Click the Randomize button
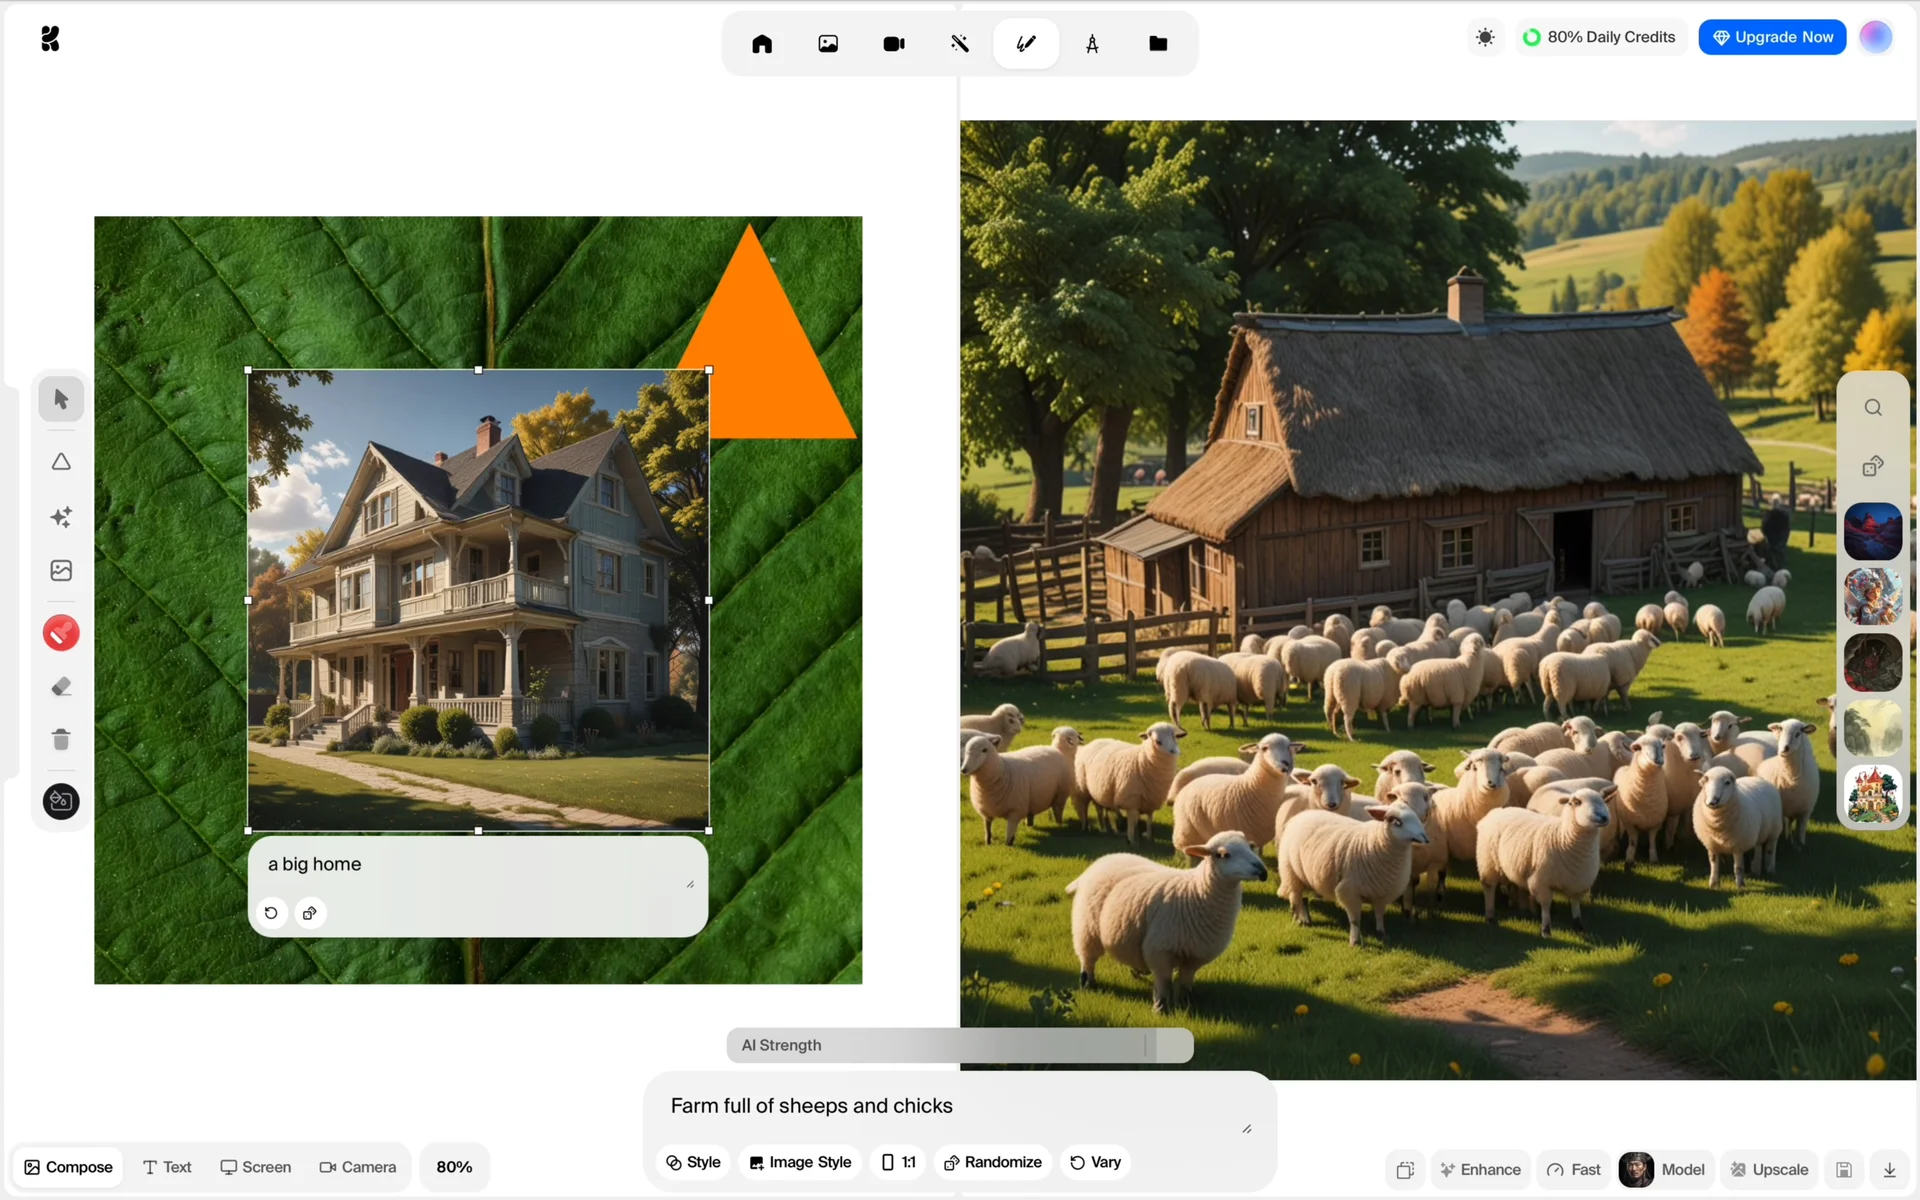 coord(993,1162)
